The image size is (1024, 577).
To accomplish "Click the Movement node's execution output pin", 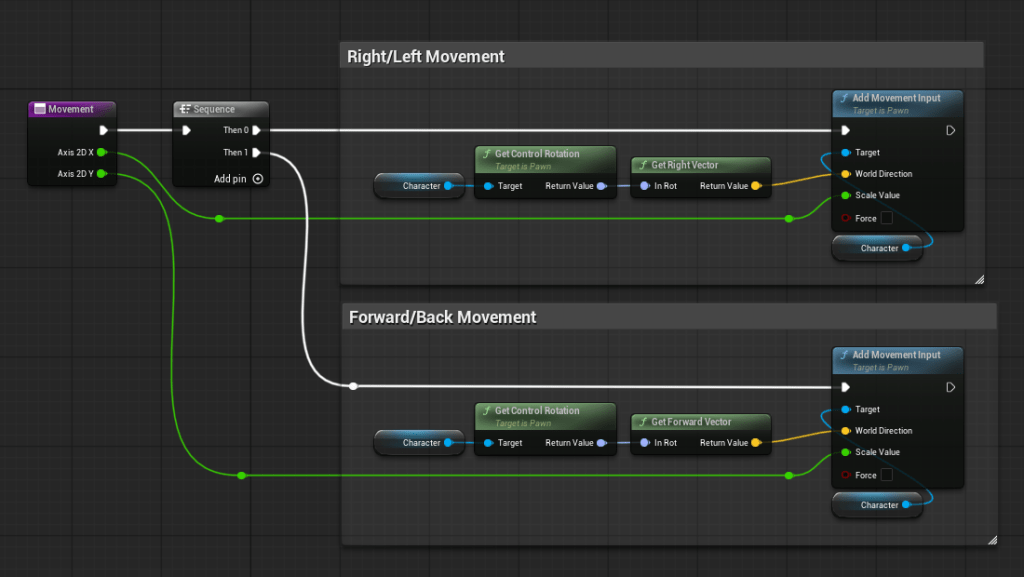I will 103,130.
